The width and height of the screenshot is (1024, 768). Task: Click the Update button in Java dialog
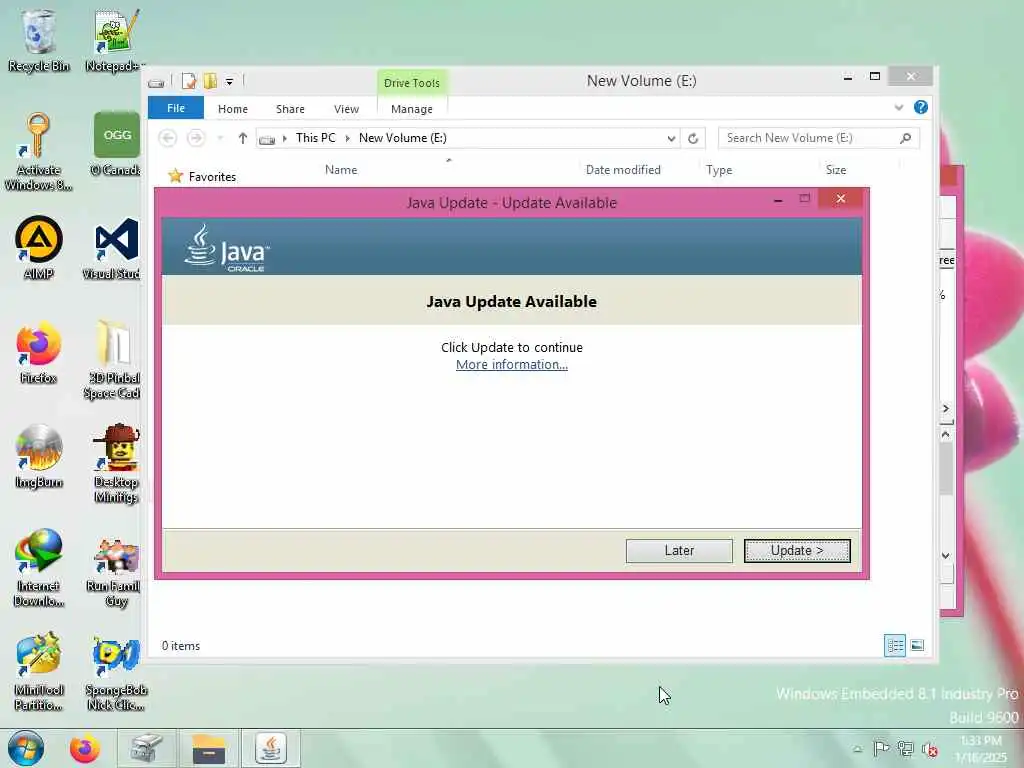797,551
